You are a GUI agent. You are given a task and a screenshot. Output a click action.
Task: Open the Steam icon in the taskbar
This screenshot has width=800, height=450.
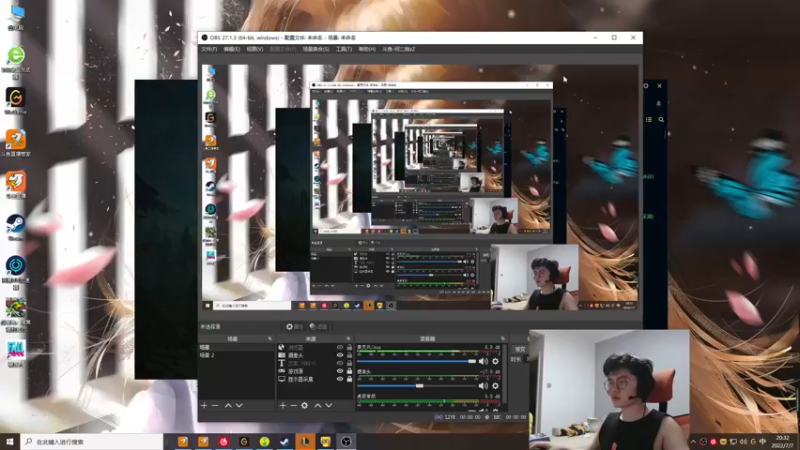point(285,441)
